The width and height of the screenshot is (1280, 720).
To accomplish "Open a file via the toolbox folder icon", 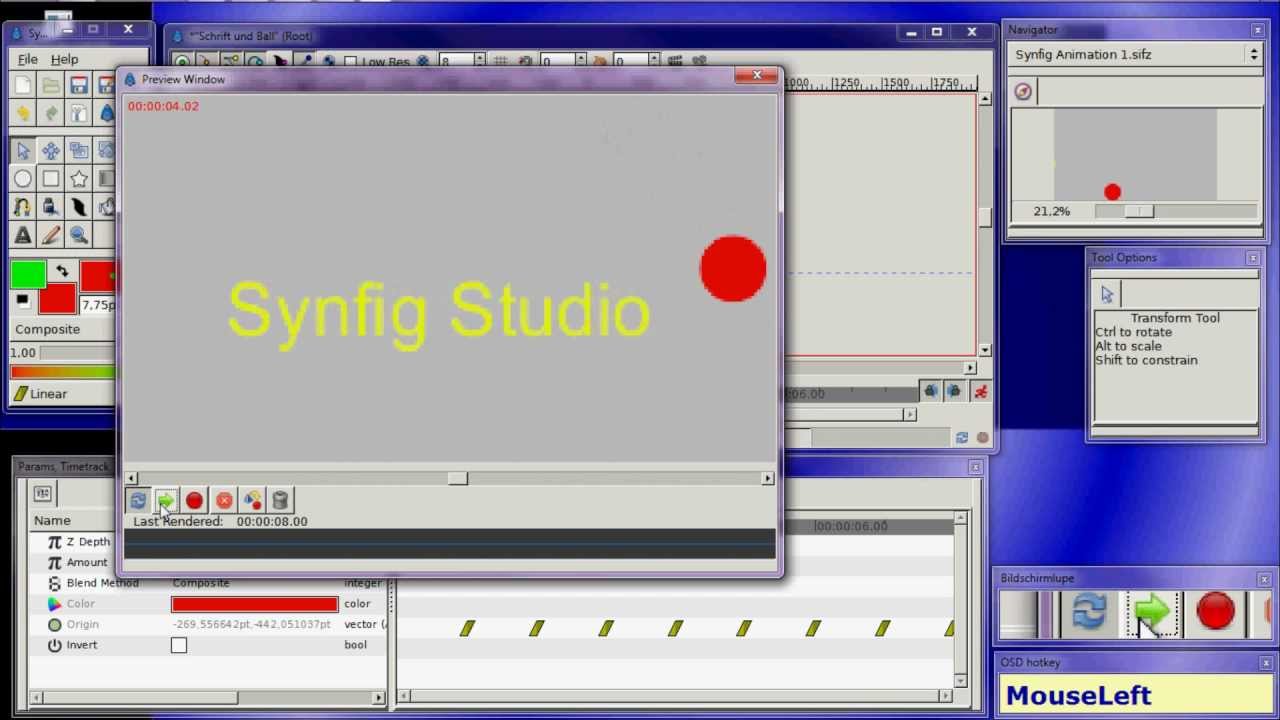I will [51, 86].
